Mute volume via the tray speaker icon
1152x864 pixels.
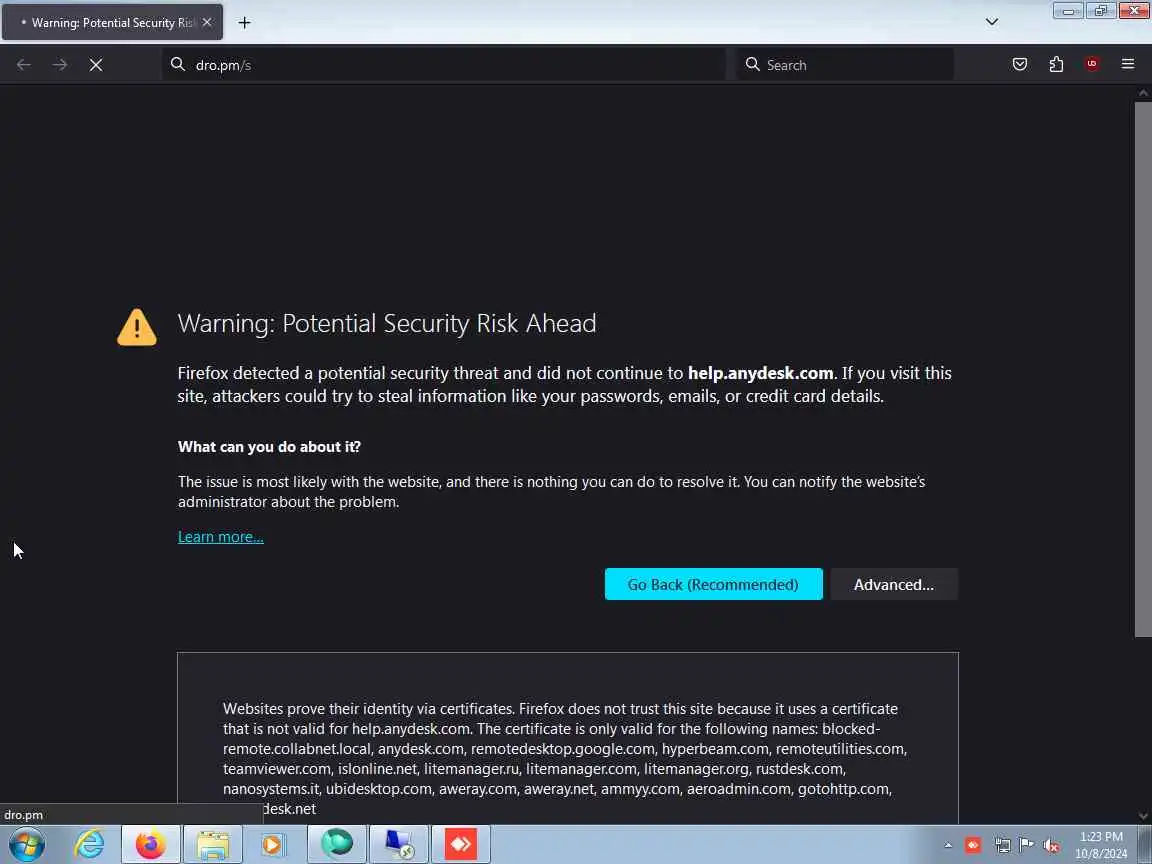click(1051, 845)
